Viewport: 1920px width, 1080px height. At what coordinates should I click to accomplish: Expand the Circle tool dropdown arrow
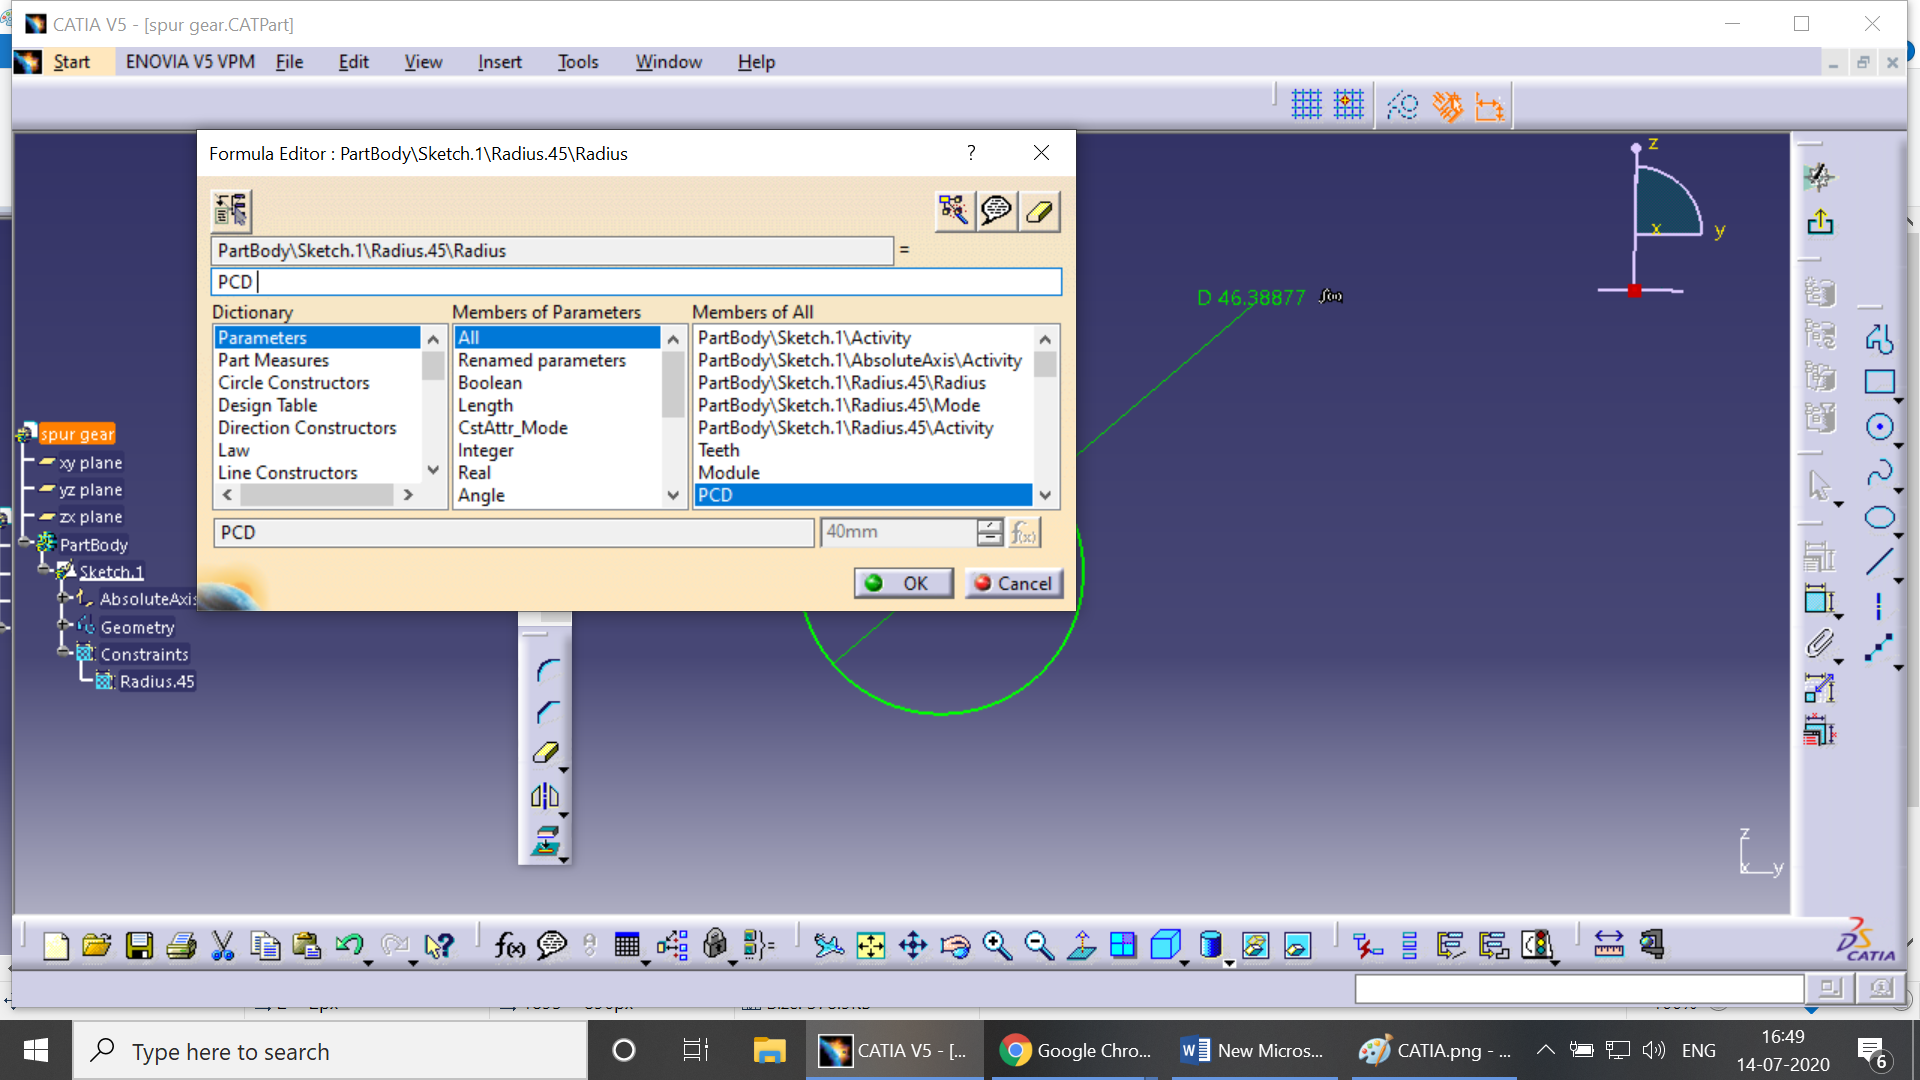click(1899, 446)
